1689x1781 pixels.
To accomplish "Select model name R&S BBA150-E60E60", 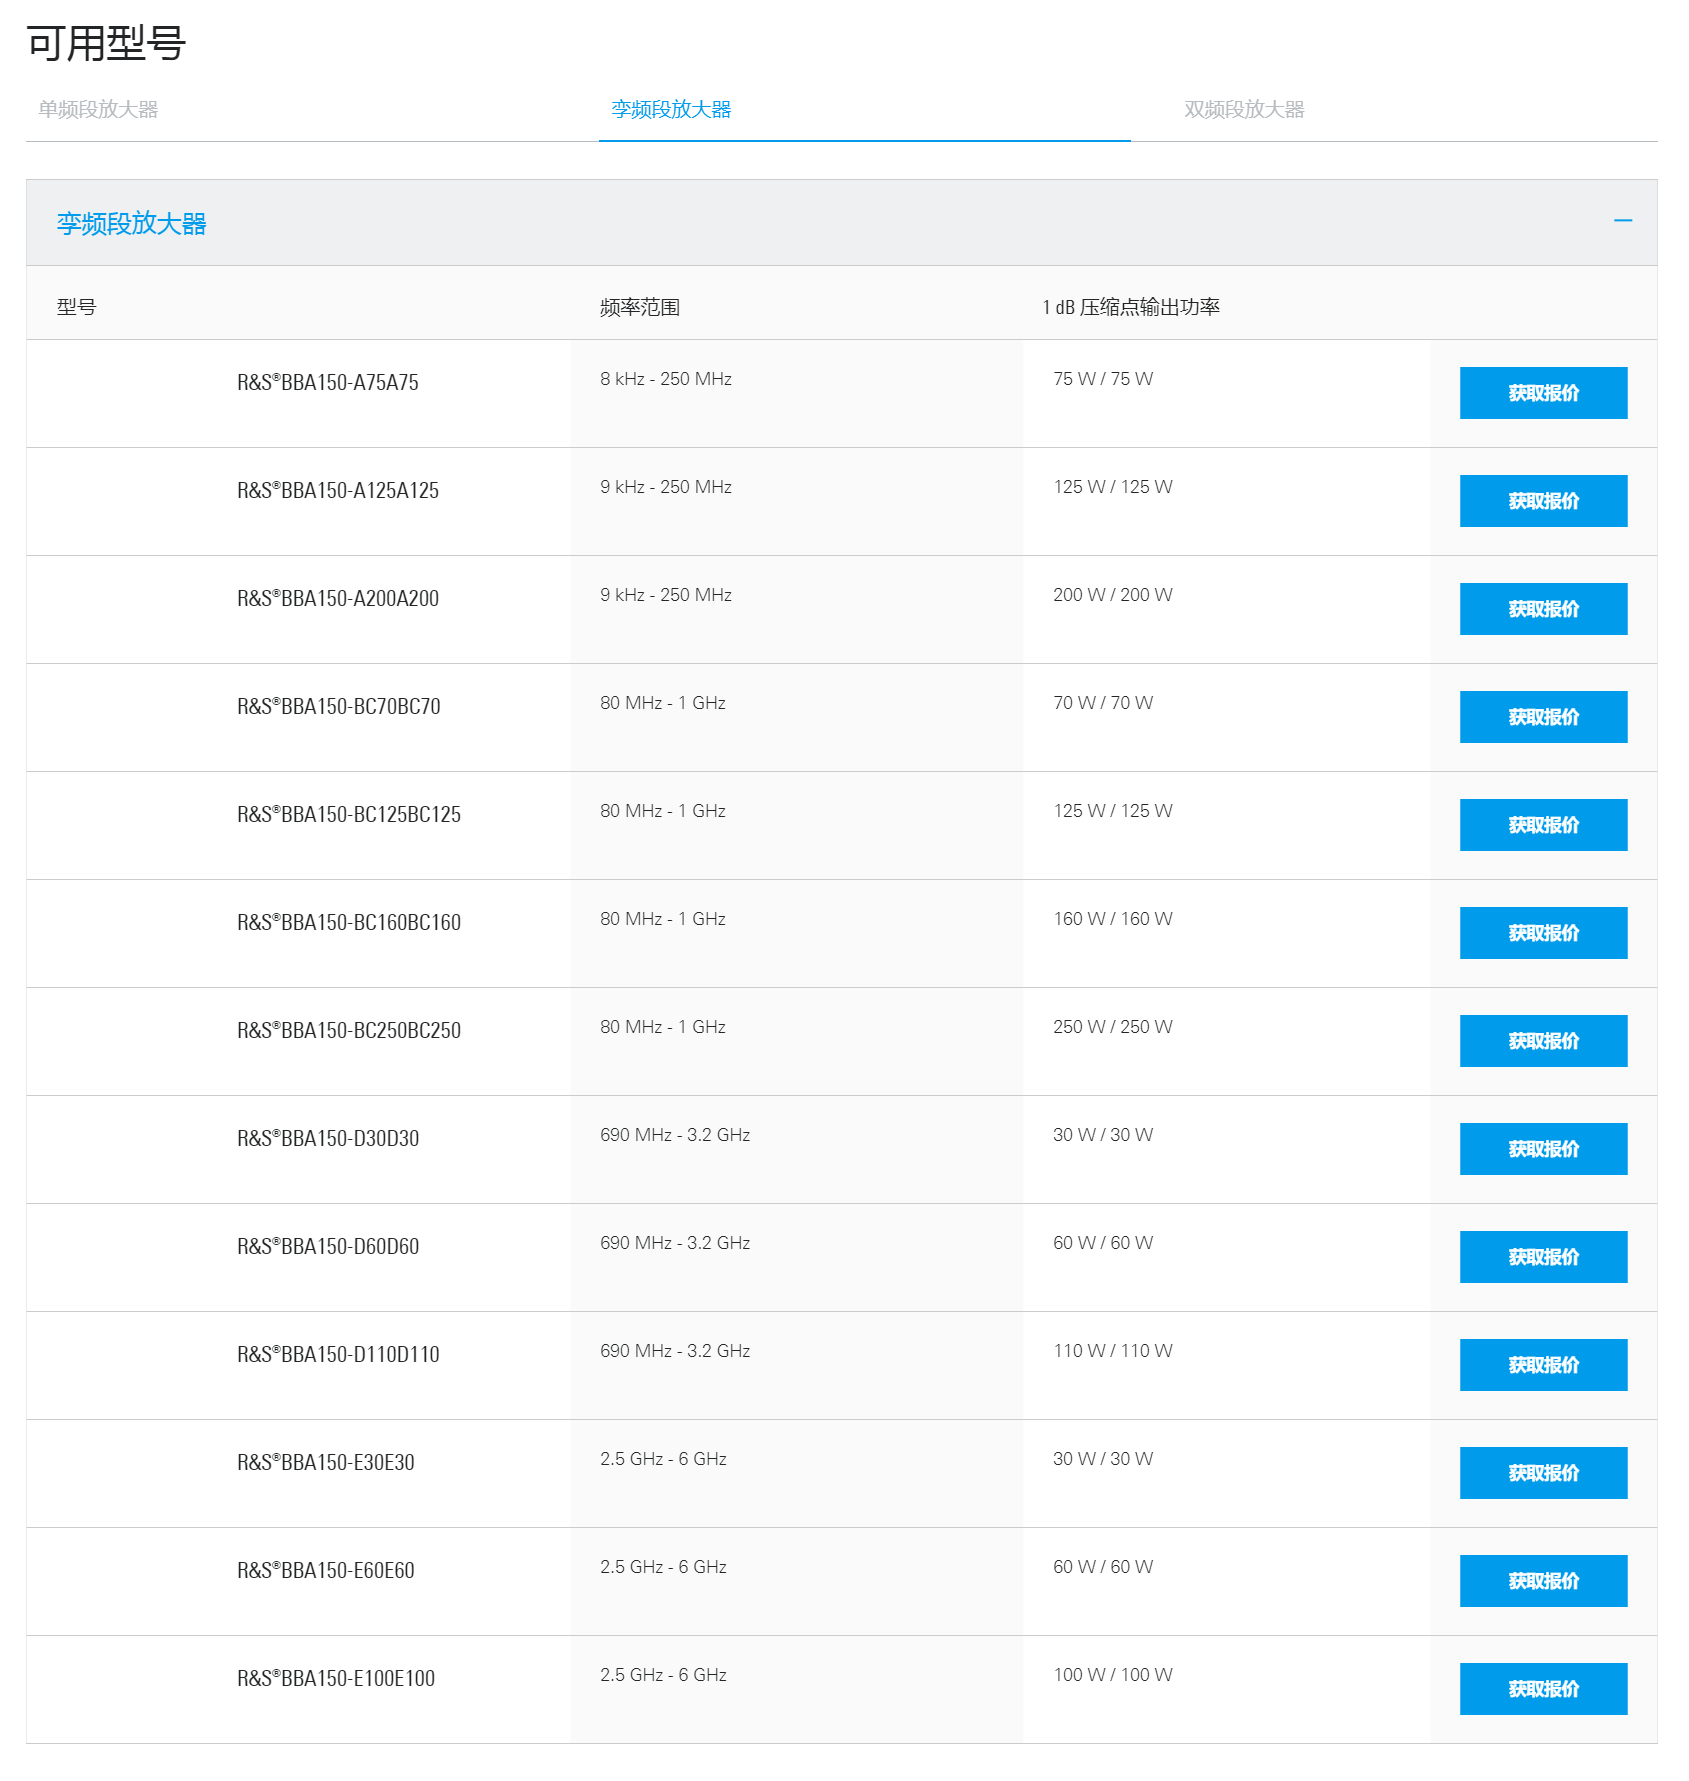I will click(x=326, y=1570).
